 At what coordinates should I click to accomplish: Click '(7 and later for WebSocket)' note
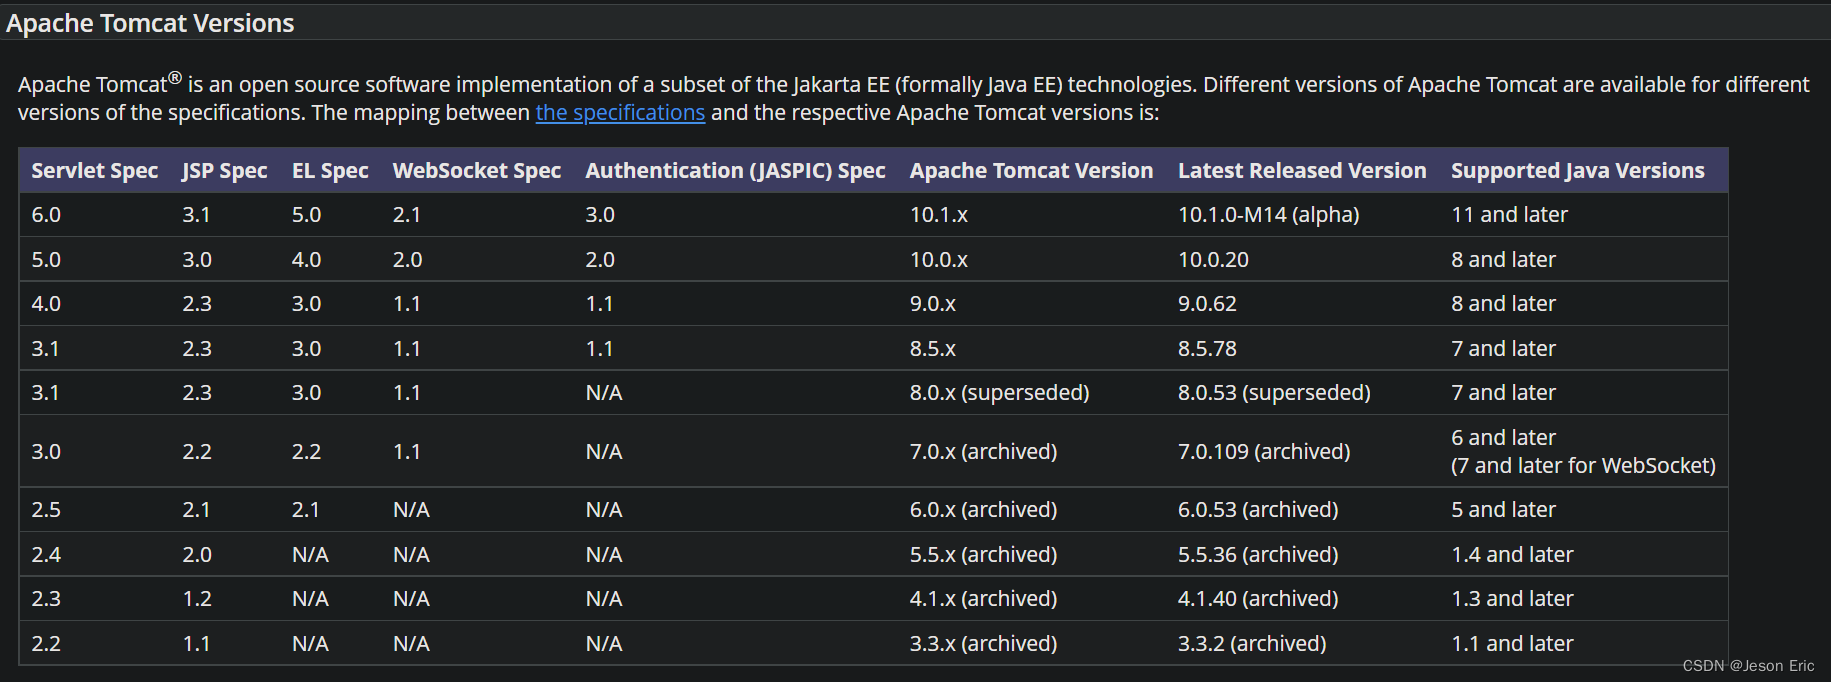point(1583,466)
